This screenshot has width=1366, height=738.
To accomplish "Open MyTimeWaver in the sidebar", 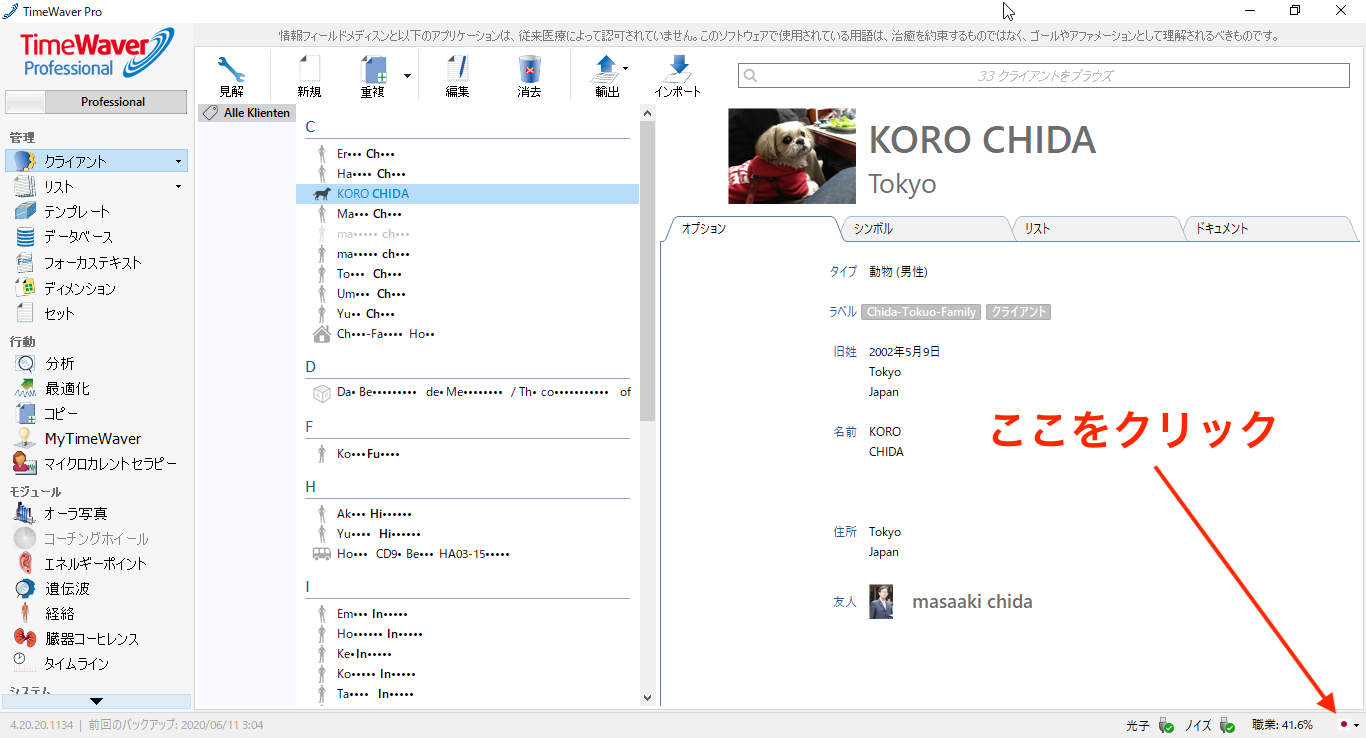I will point(92,439).
